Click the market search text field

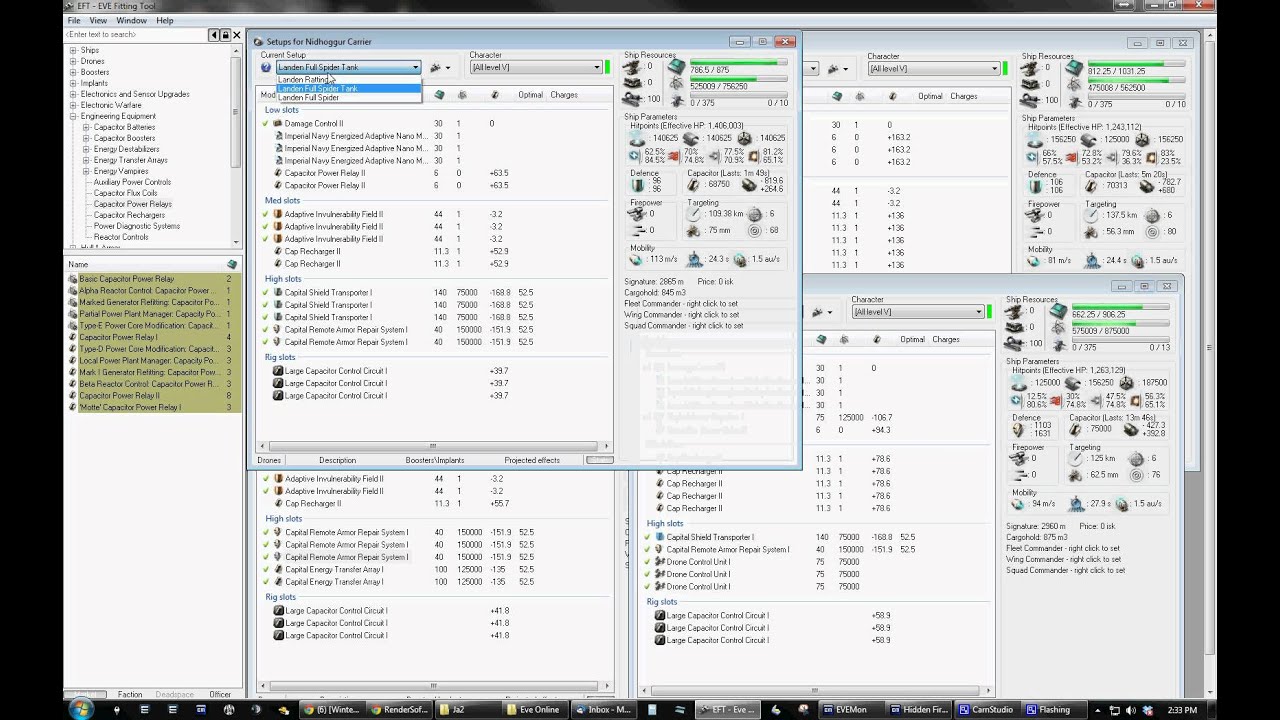coord(136,35)
